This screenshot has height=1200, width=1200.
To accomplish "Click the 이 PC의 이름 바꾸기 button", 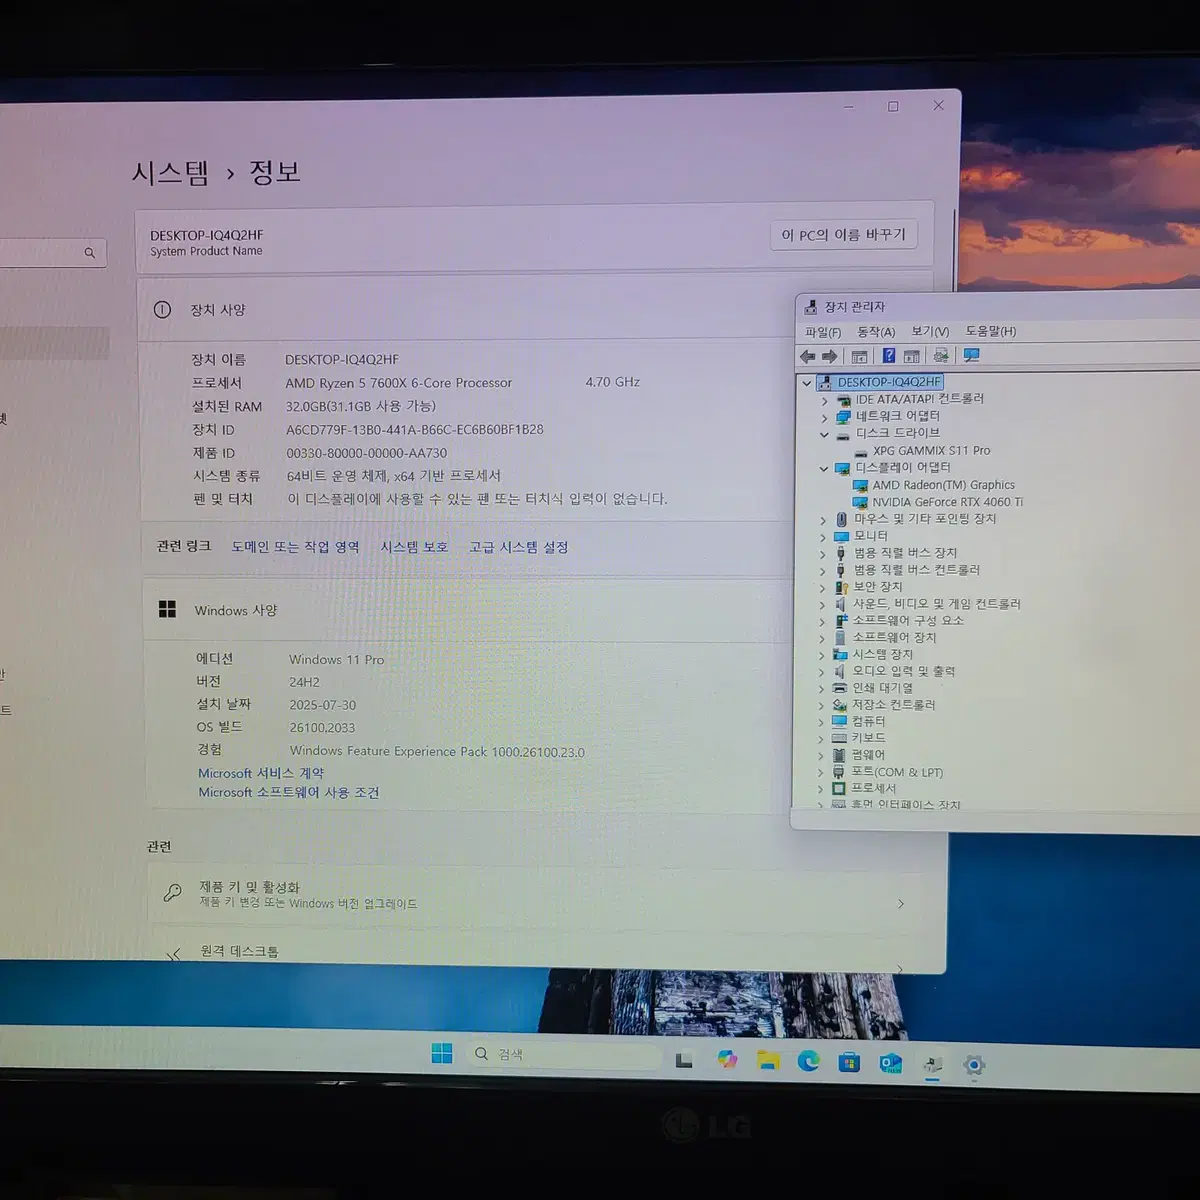I will point(844,233).
